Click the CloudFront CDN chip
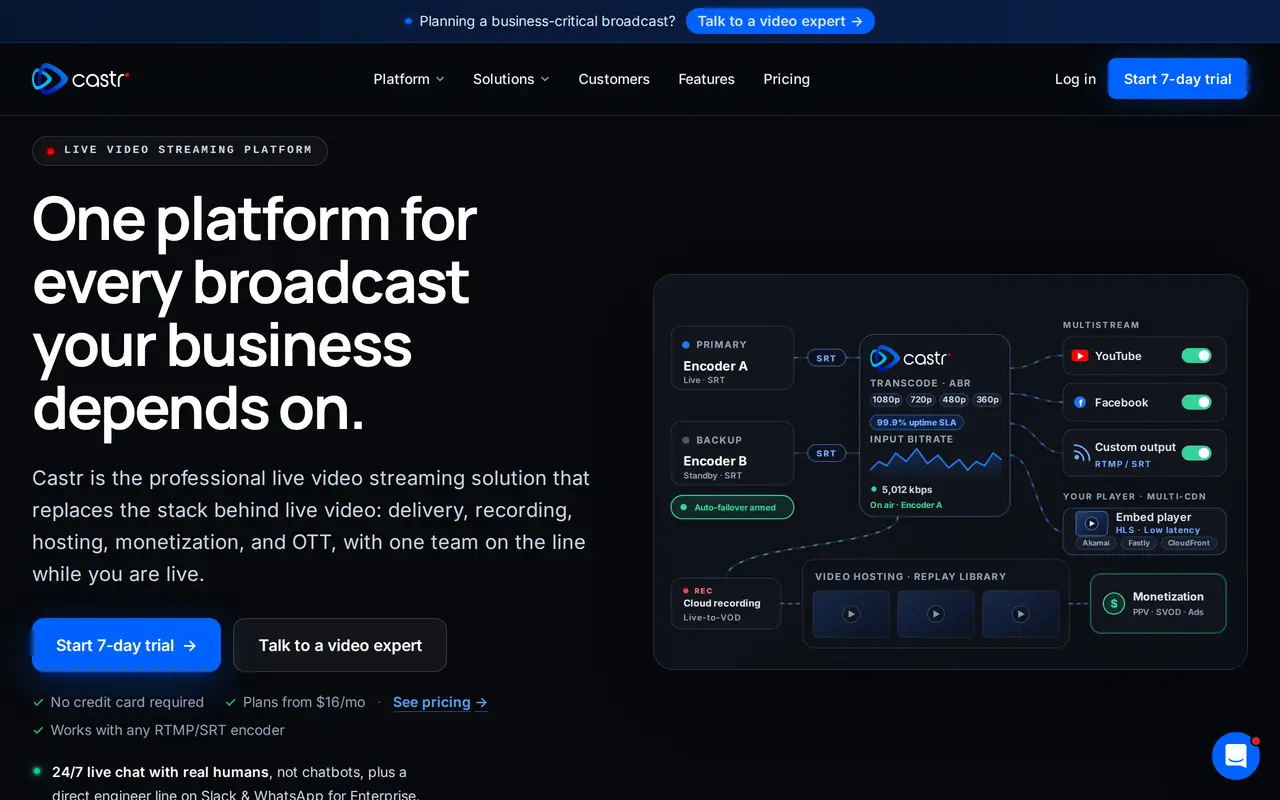This screenshot has height=800, width=1280. tap(1189, 543)
